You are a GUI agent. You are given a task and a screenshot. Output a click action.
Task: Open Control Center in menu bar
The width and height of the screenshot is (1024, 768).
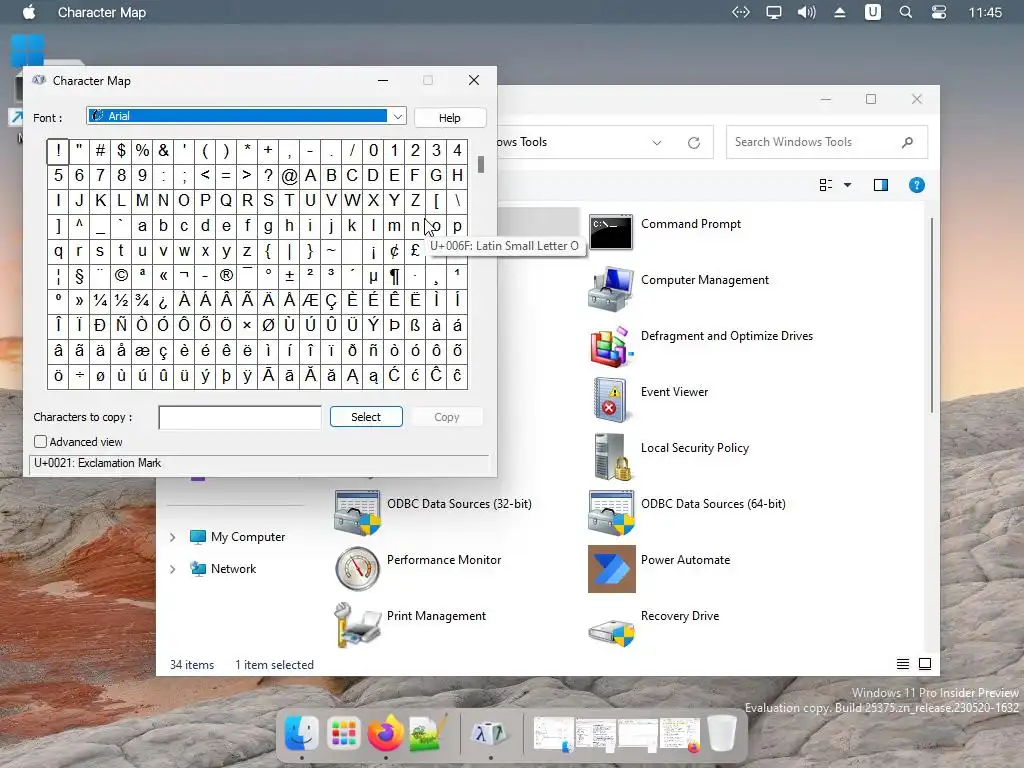pyautogui.click(x=938, y=12)
